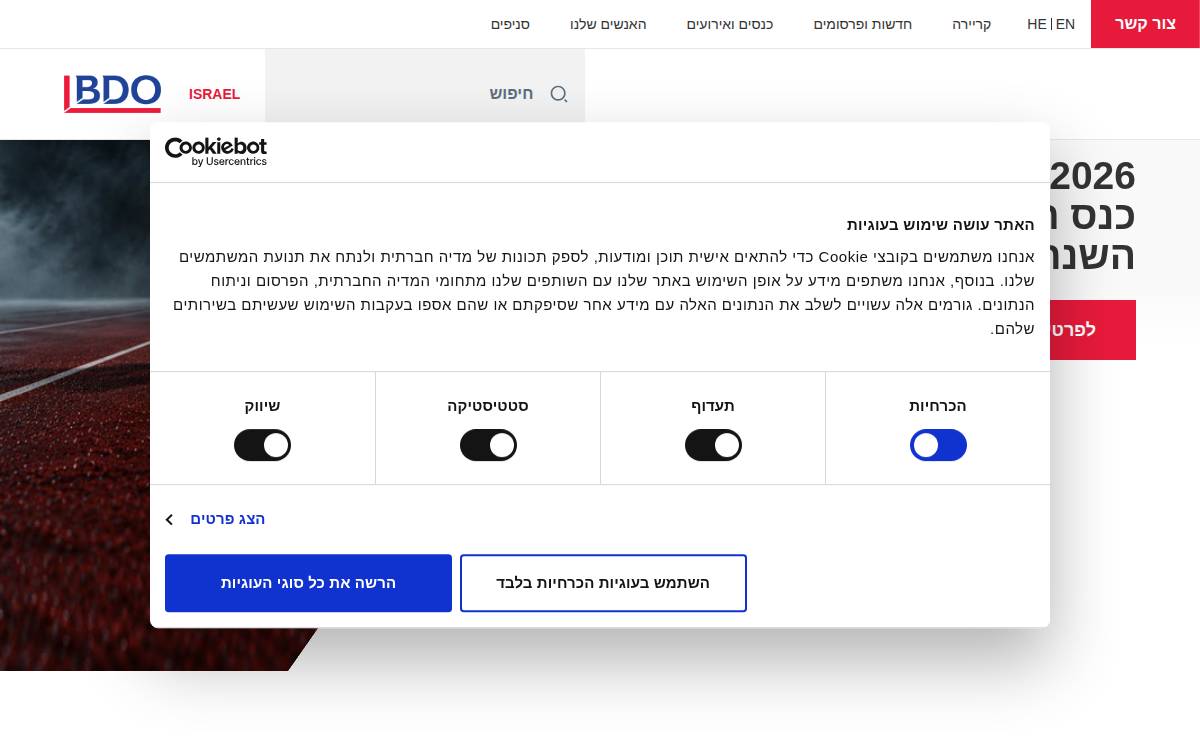Click the חיפוש search field

click(x=425, y=94)
